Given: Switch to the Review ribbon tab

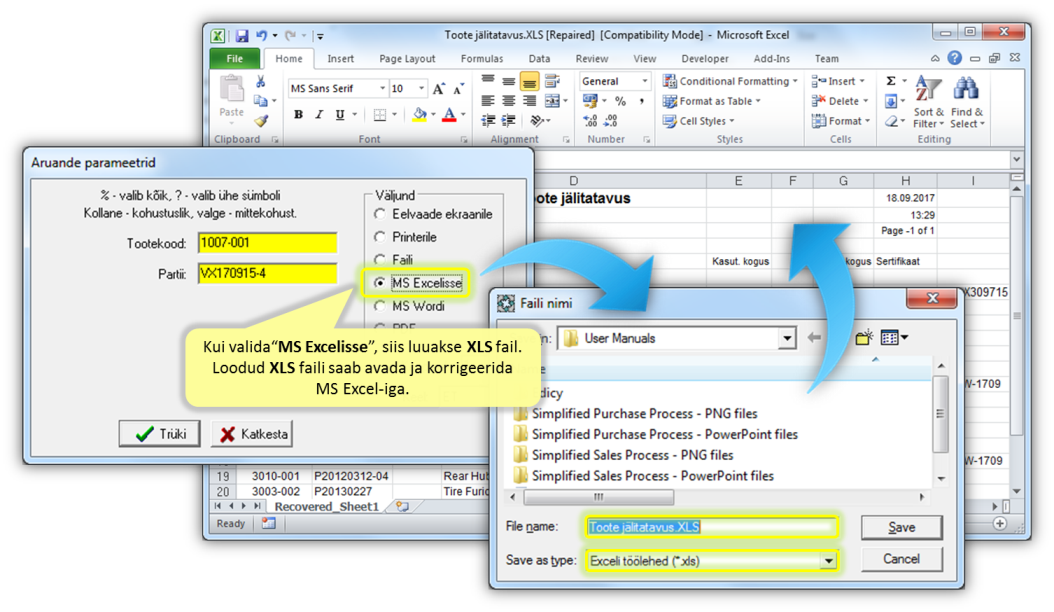Looking at the screenshot, I should click(592, 59).
